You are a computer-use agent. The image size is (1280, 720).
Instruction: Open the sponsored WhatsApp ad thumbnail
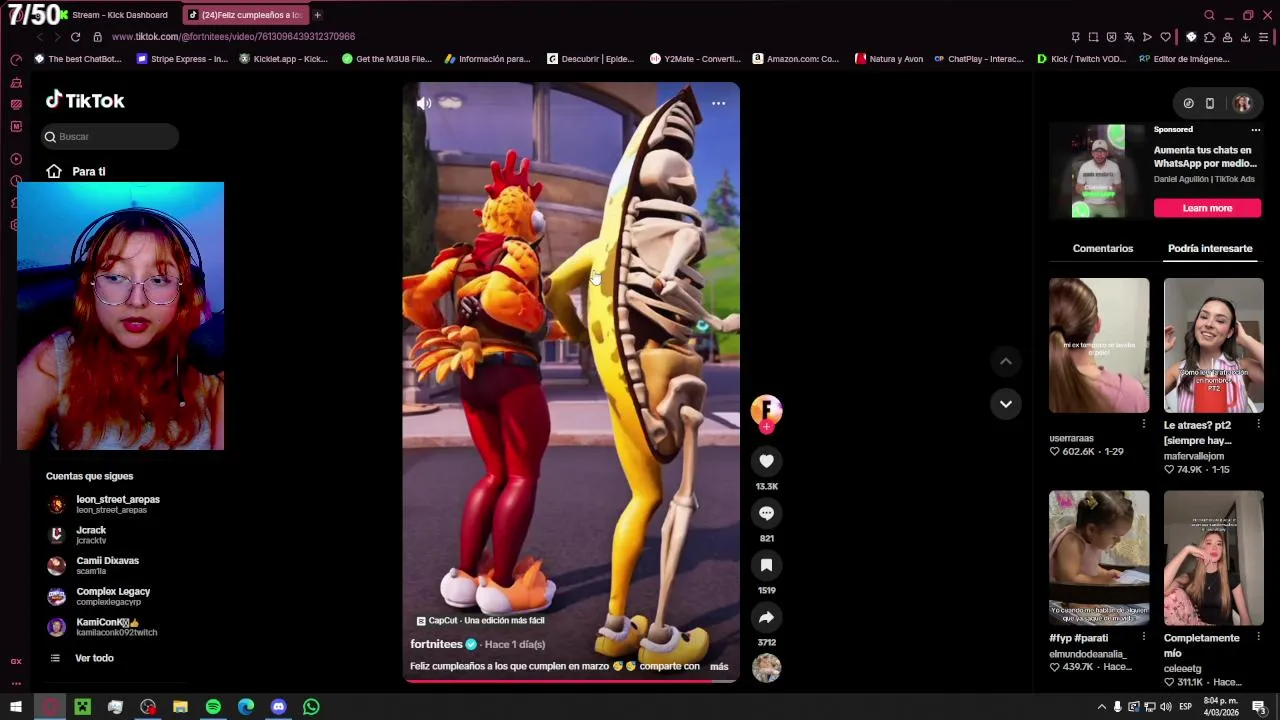[1098, 171]
